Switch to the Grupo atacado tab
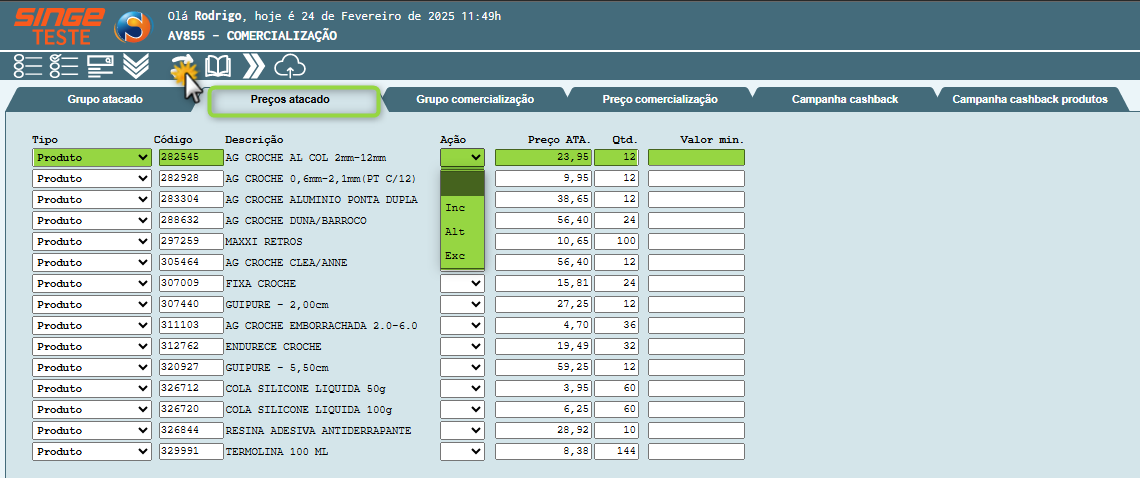Viewport: 1140px width, 478px height. coord(105,100)
